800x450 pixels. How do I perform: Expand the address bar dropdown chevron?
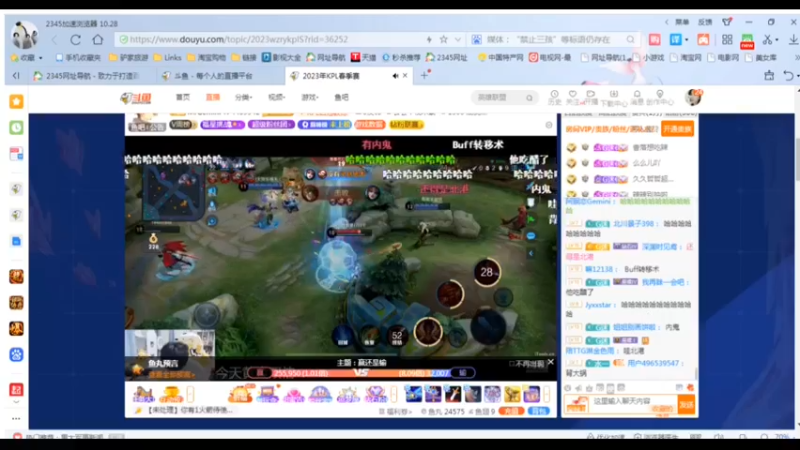coord(458,39)
